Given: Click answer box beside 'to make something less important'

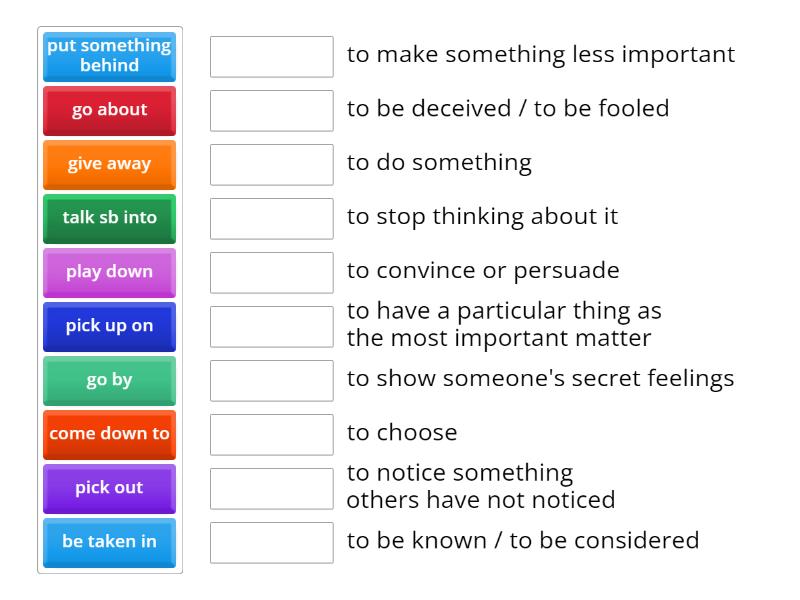Looking at the screenshot, I should [271, 57].
